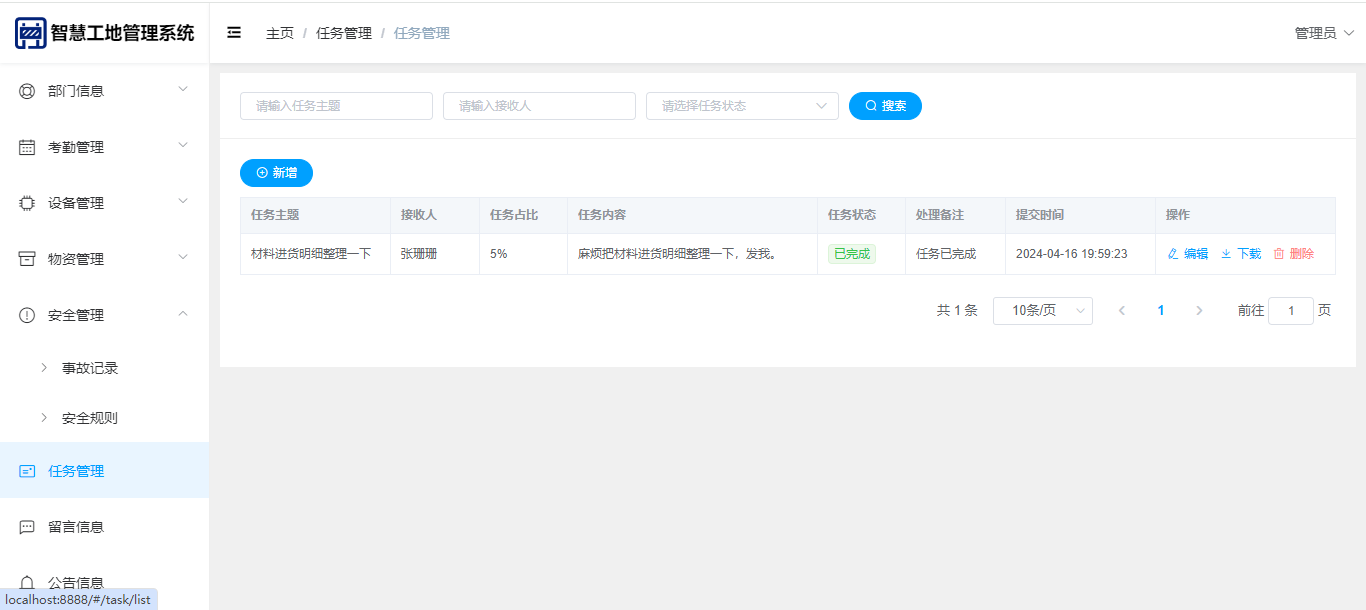Open the 10条/页 page size dropdown
1366x610 pixels.
point(1042,311)
